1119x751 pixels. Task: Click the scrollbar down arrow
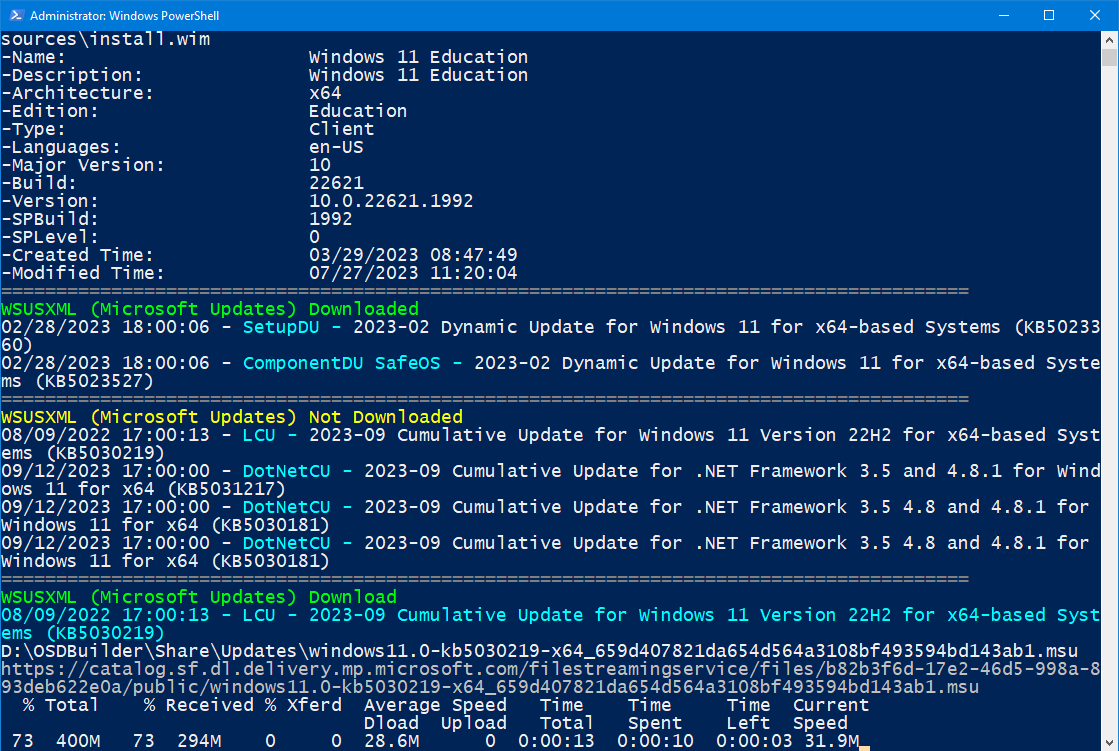pos(1109,742)
